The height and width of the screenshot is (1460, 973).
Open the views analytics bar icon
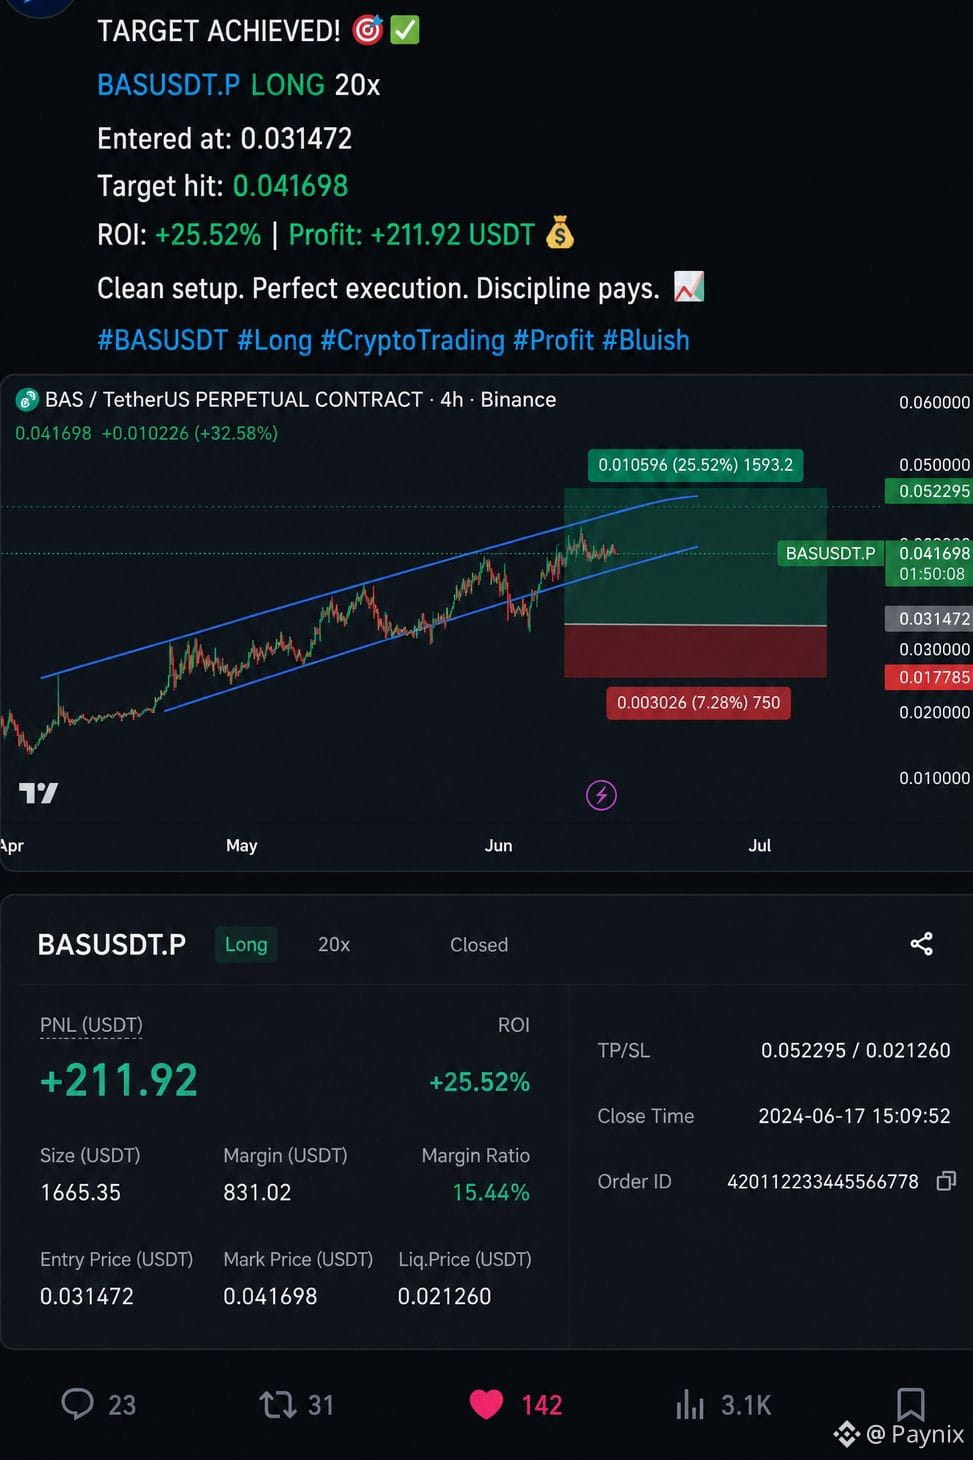[x=690, y=1404]
